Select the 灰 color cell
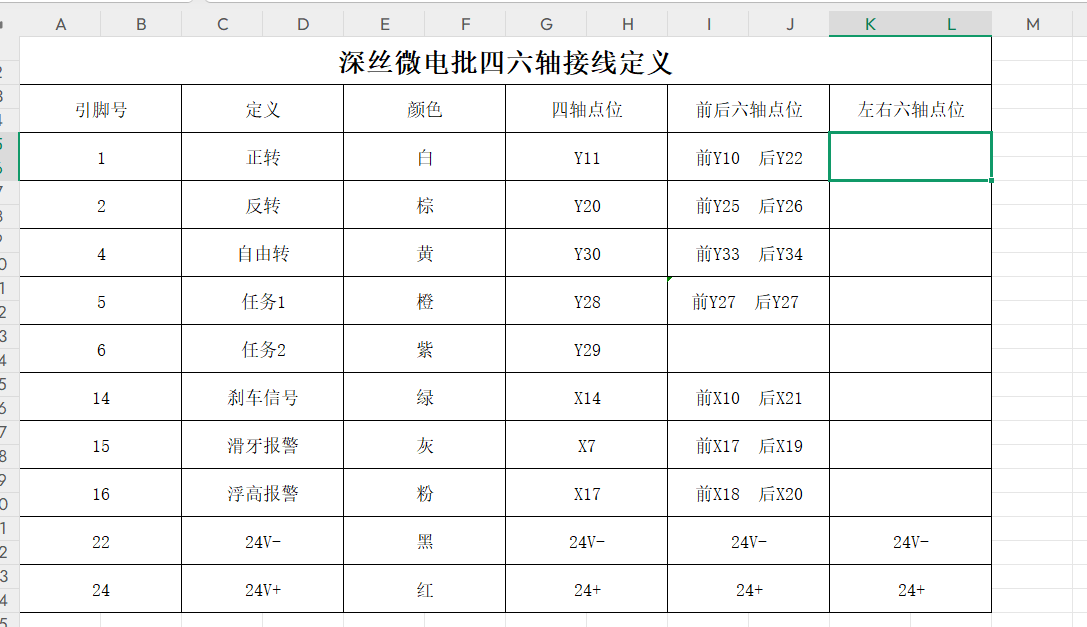The width and height of the screenshot is (1087, 627). click(x=424, y=445)
